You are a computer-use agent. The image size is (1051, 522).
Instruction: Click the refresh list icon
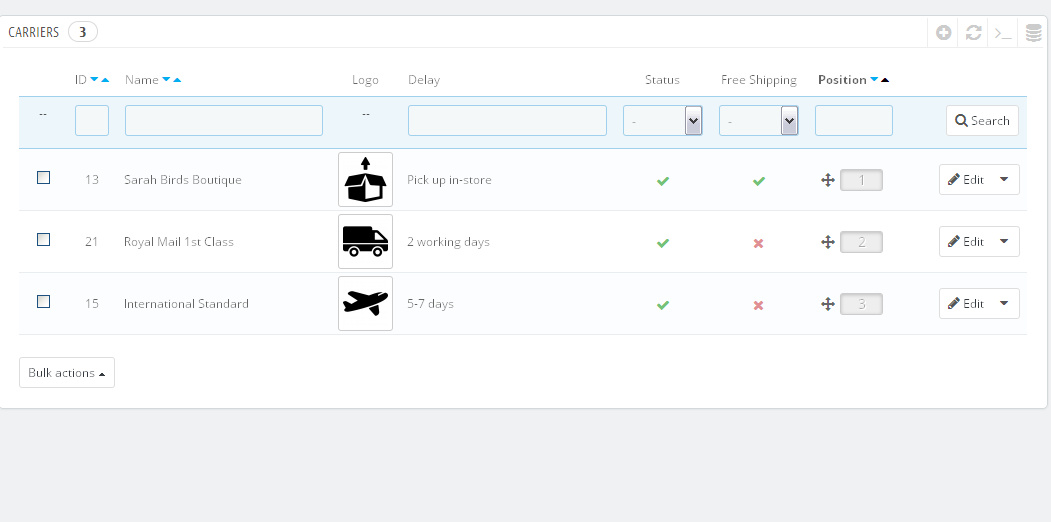(973, 33)
